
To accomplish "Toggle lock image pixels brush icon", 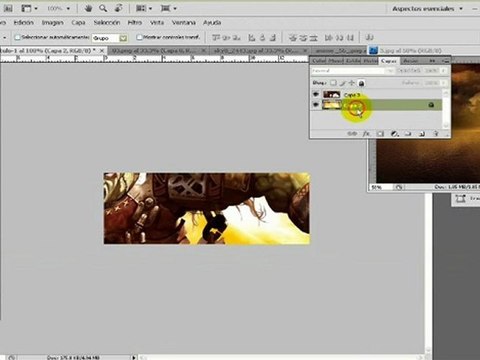I will [x=342, y=83].
